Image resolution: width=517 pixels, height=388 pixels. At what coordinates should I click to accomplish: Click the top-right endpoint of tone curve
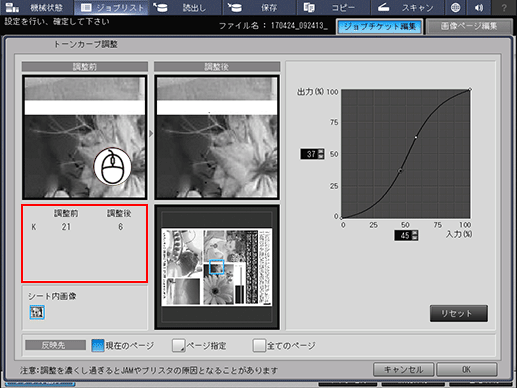click(470, 89)
